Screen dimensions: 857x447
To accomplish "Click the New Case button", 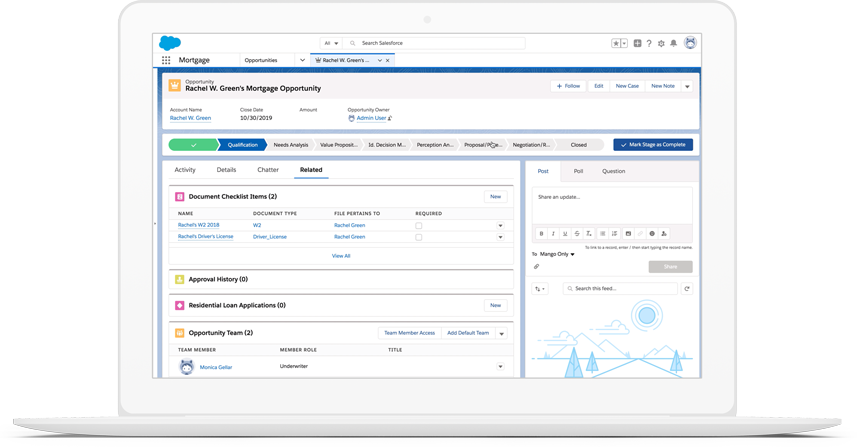I will [627, 86].
